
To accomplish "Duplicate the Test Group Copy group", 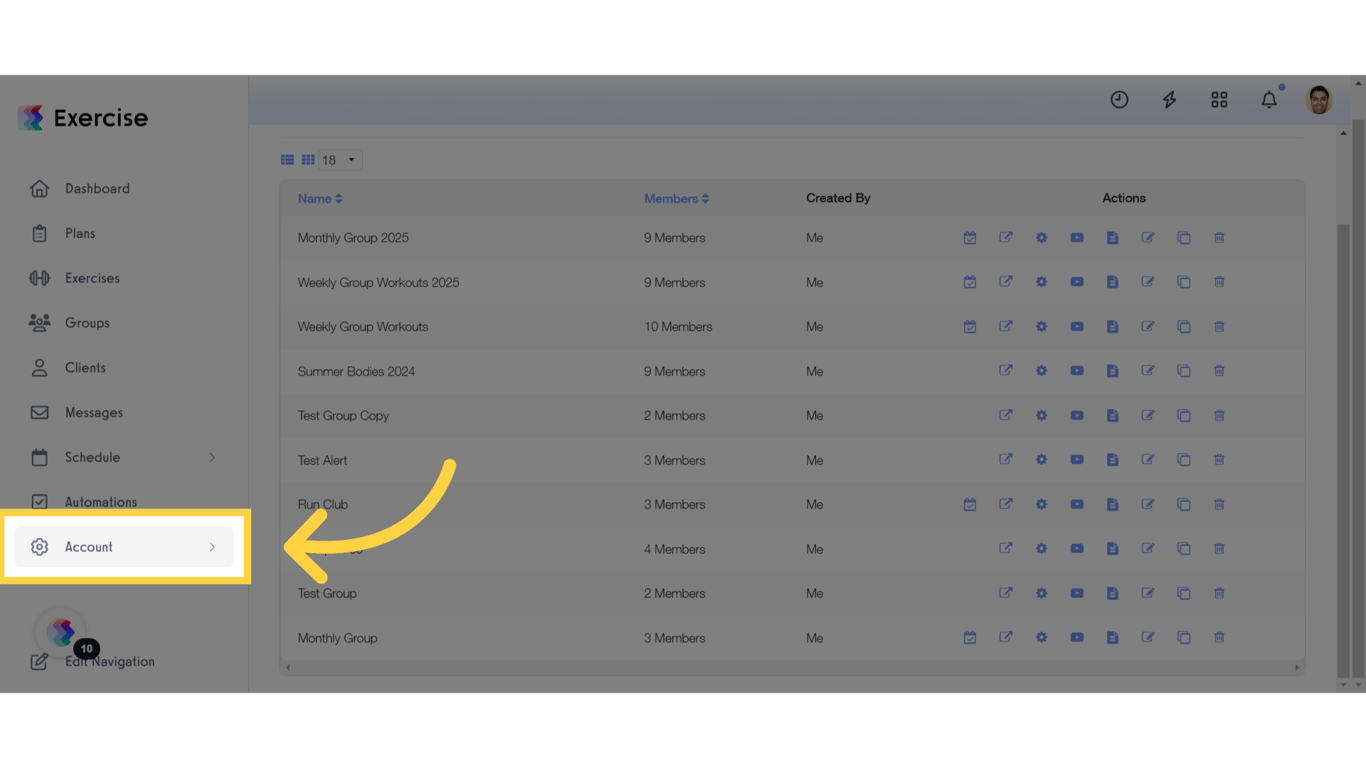I will pyautogui.click(x=1184, y=415).
